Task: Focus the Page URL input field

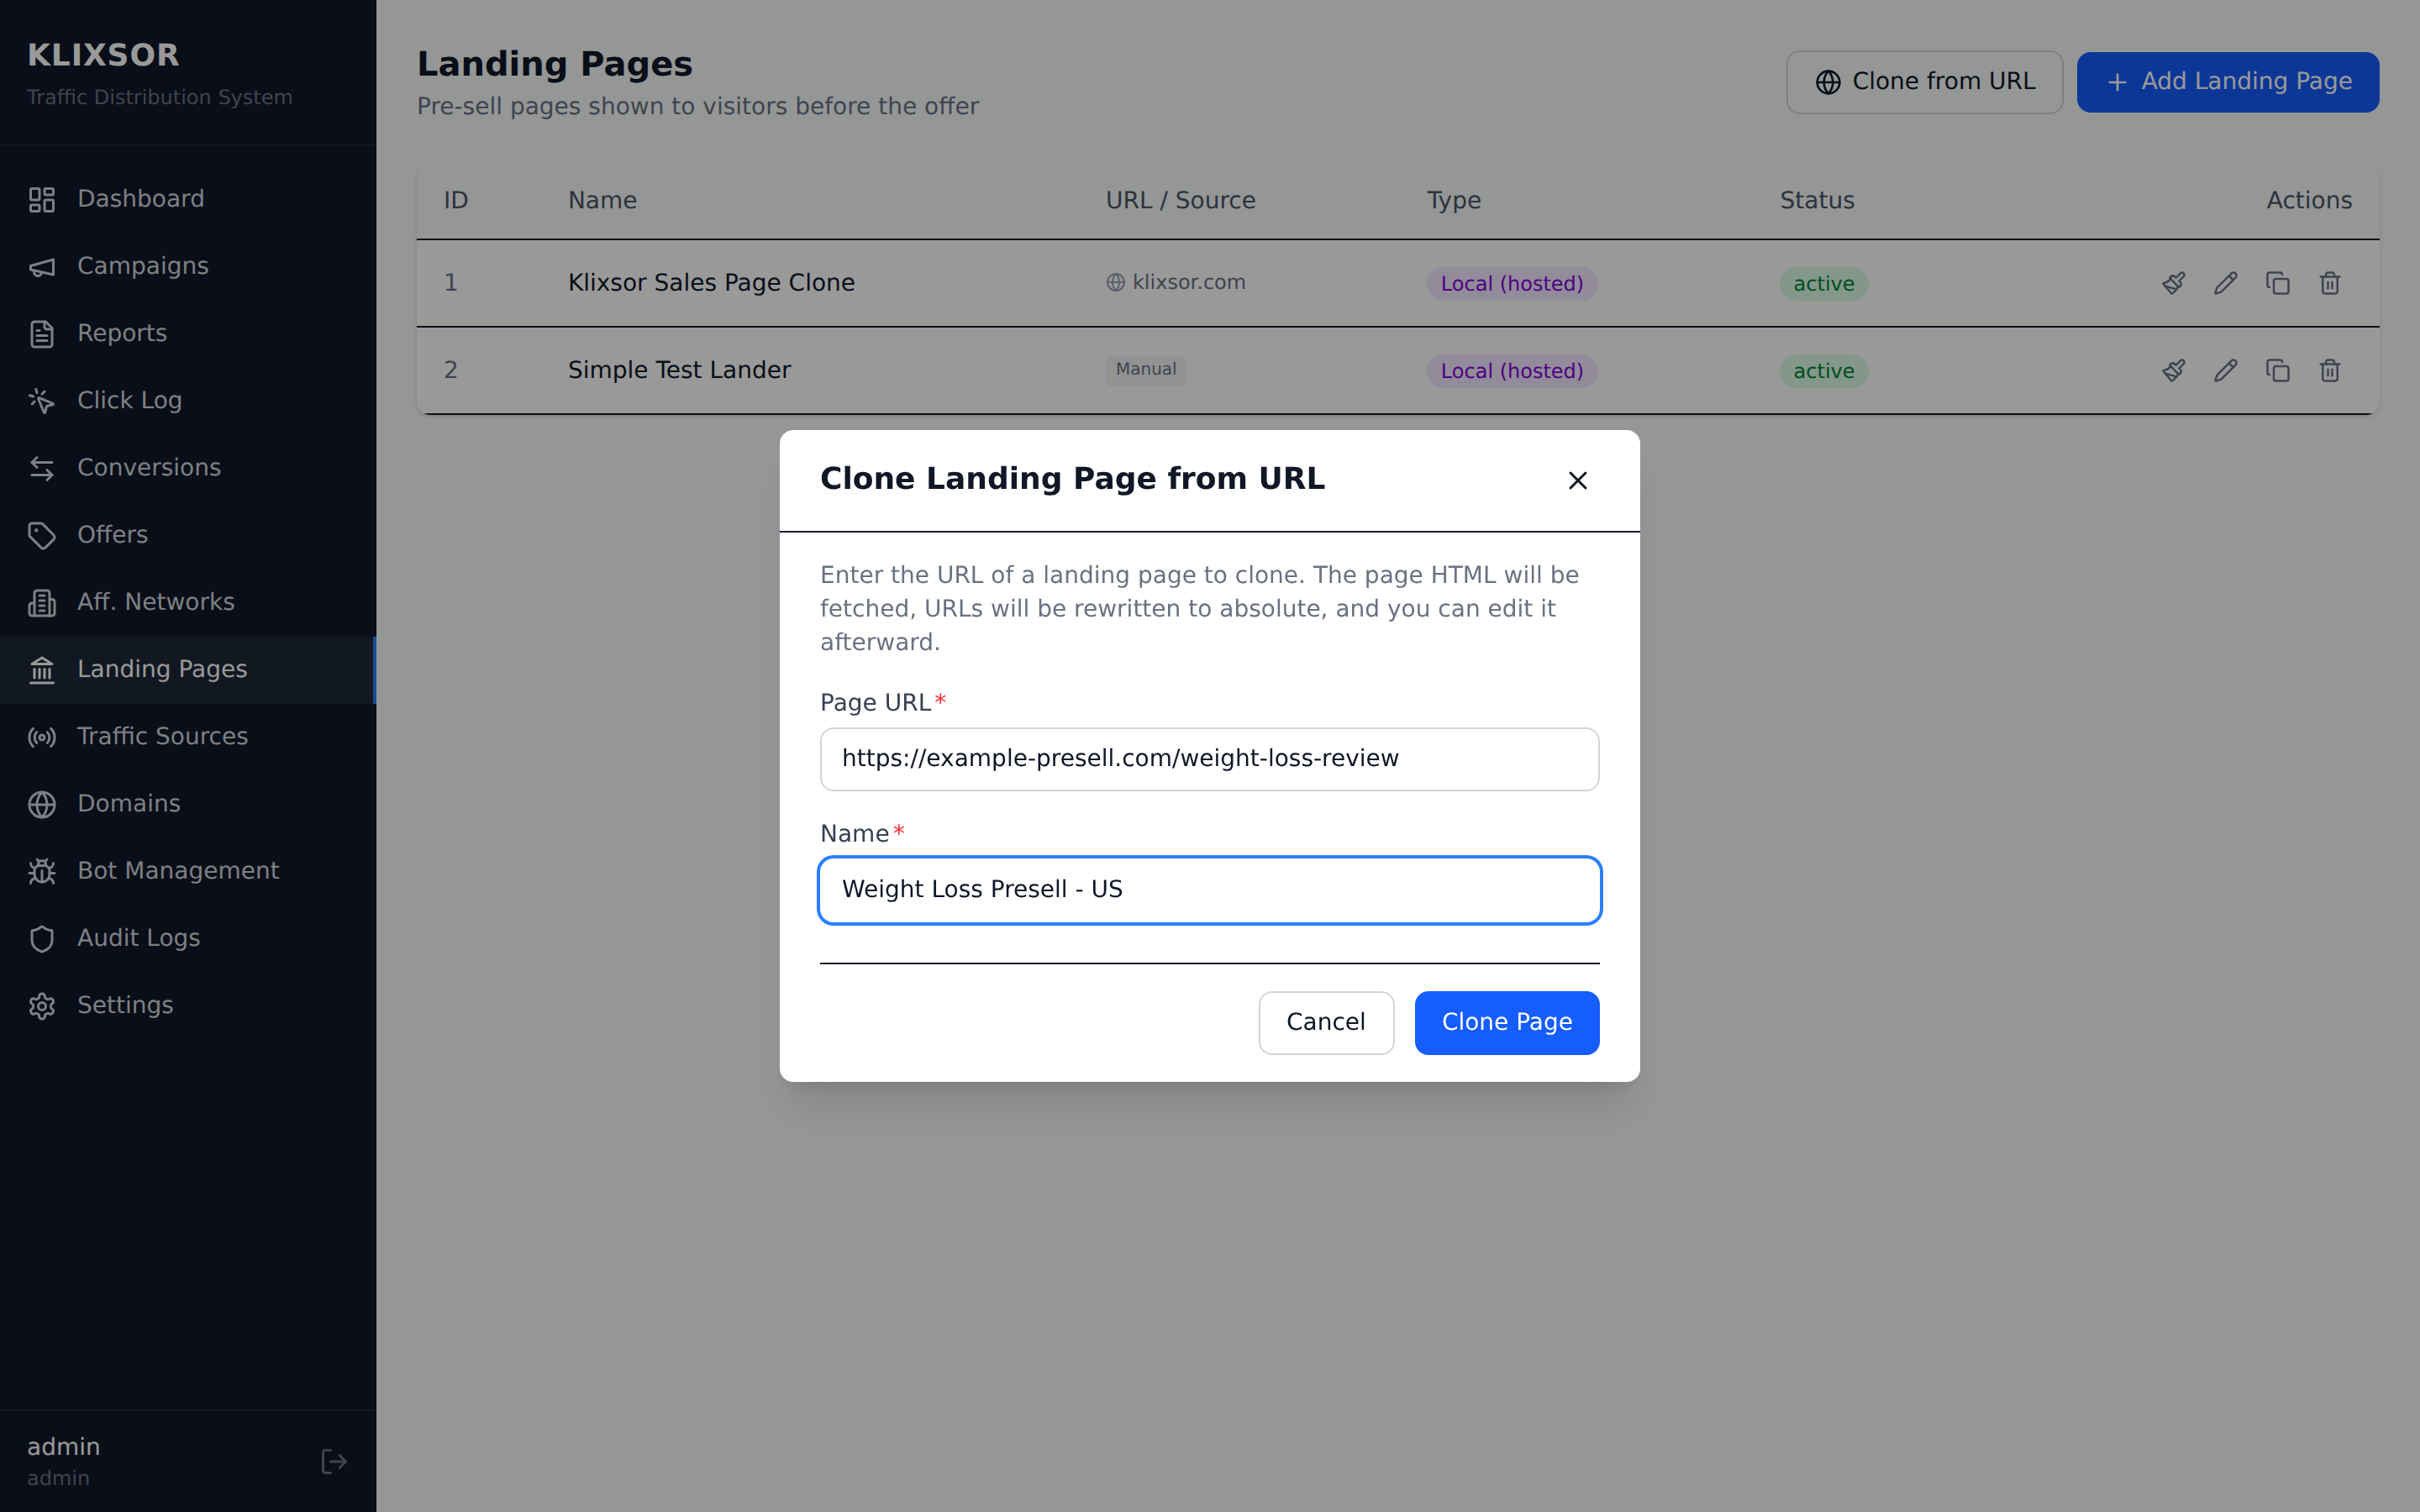Action: (1209, 759)
